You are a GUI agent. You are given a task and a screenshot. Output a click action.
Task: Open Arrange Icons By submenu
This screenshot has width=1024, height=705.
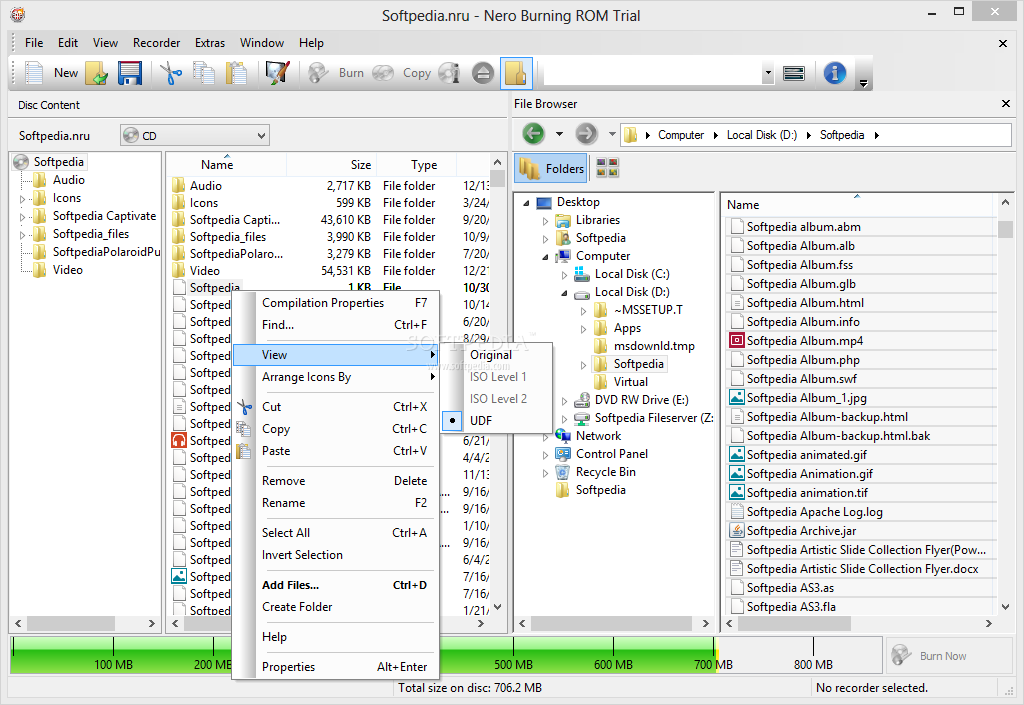coord(336,377)
